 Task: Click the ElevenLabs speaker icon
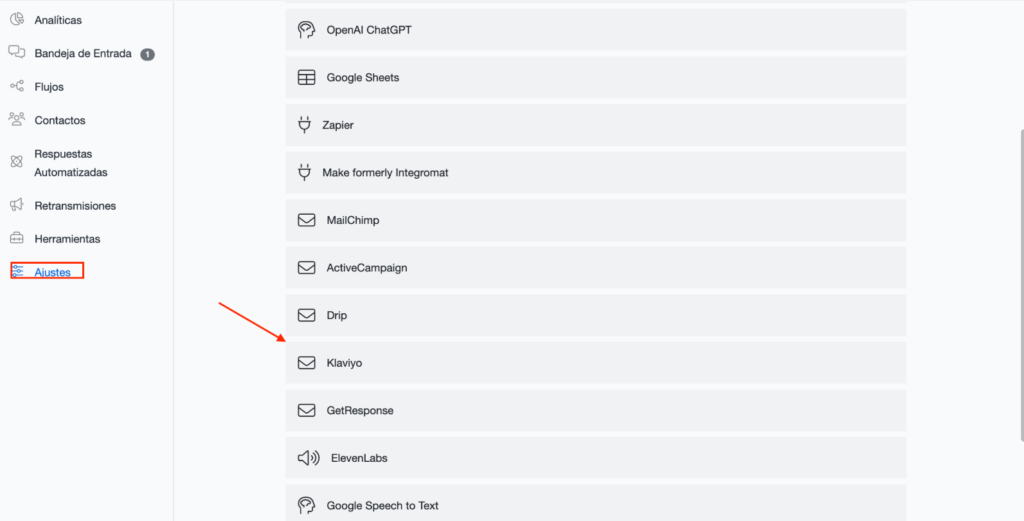coord(309,458)
